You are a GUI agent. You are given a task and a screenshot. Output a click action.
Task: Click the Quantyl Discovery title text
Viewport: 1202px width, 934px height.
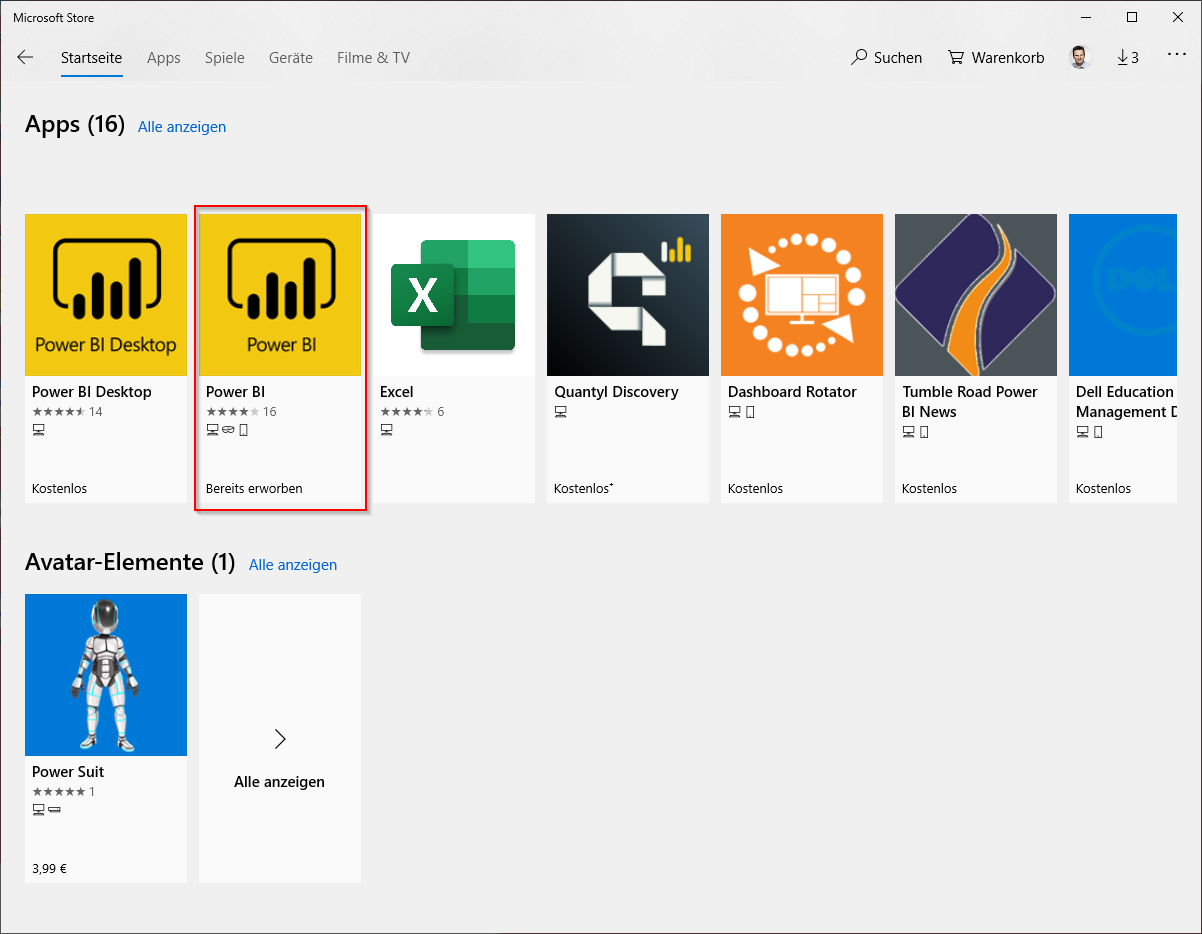[x=616, y=392]
